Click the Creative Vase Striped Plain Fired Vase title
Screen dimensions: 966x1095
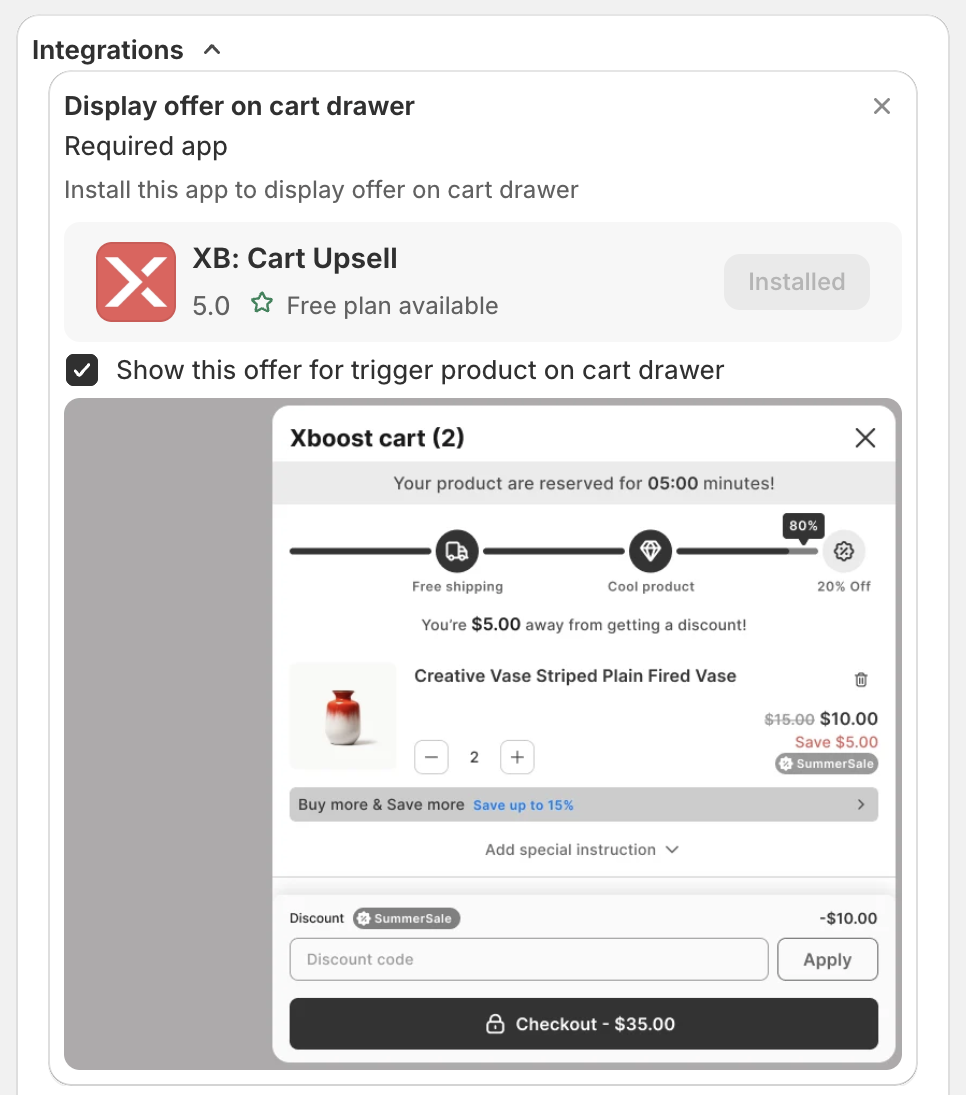[x=575, y=676]
